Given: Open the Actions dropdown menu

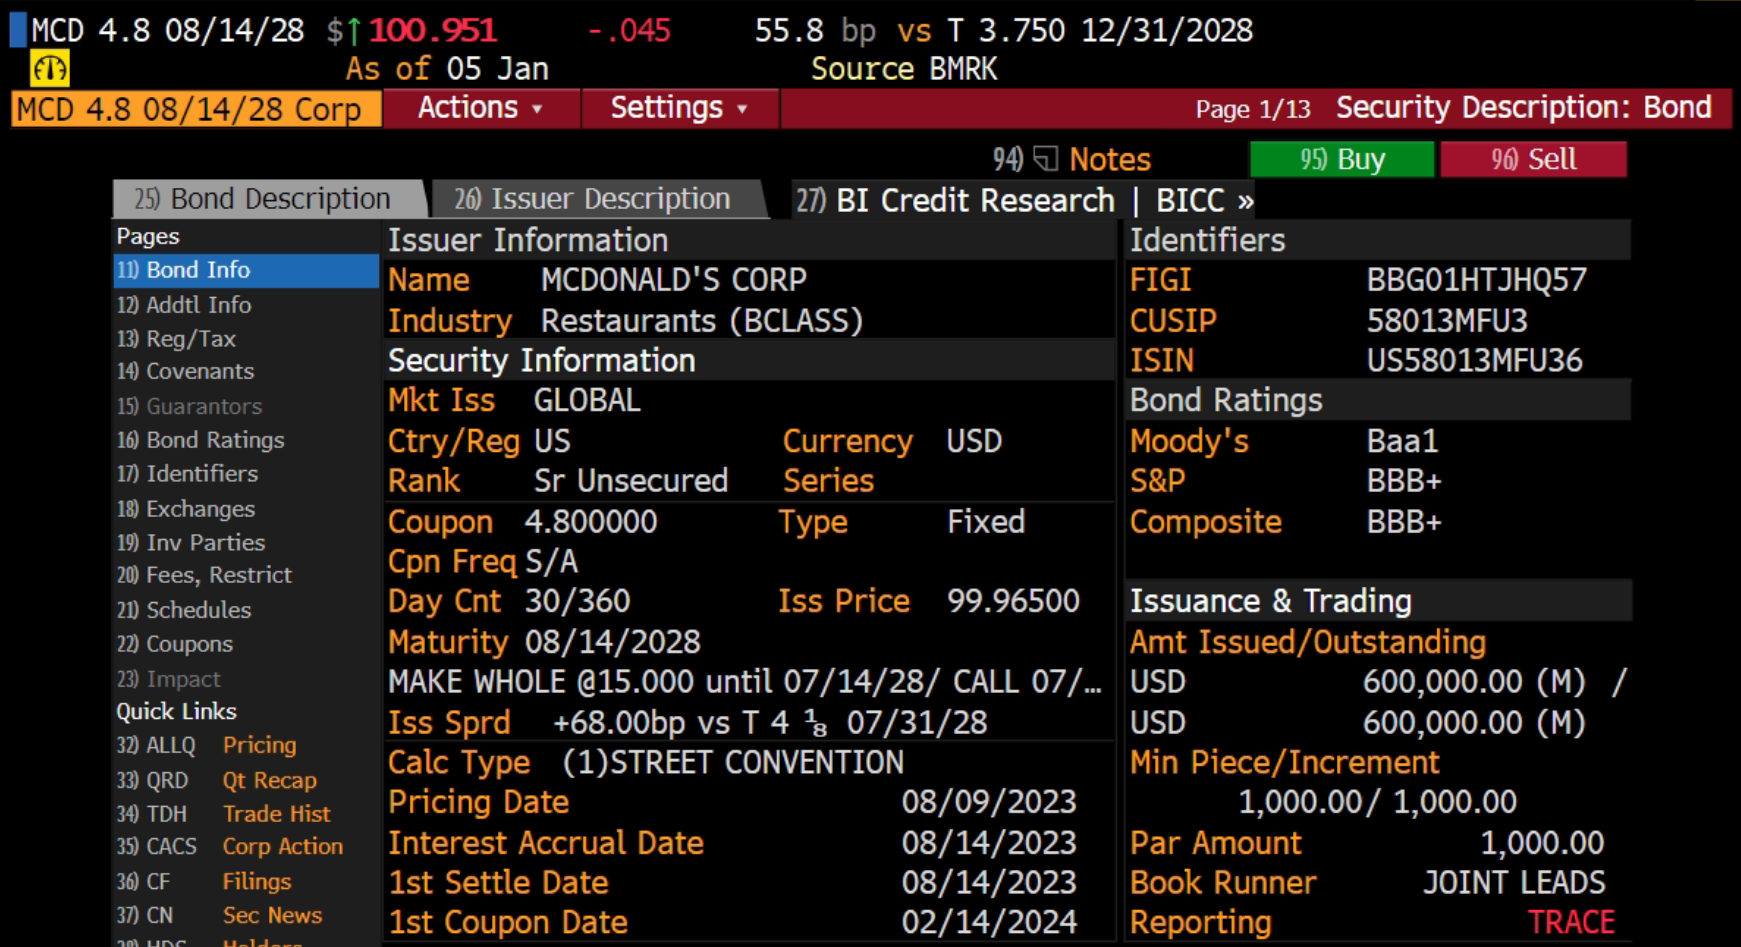Looking at the screenshot, I should (480, 108).
